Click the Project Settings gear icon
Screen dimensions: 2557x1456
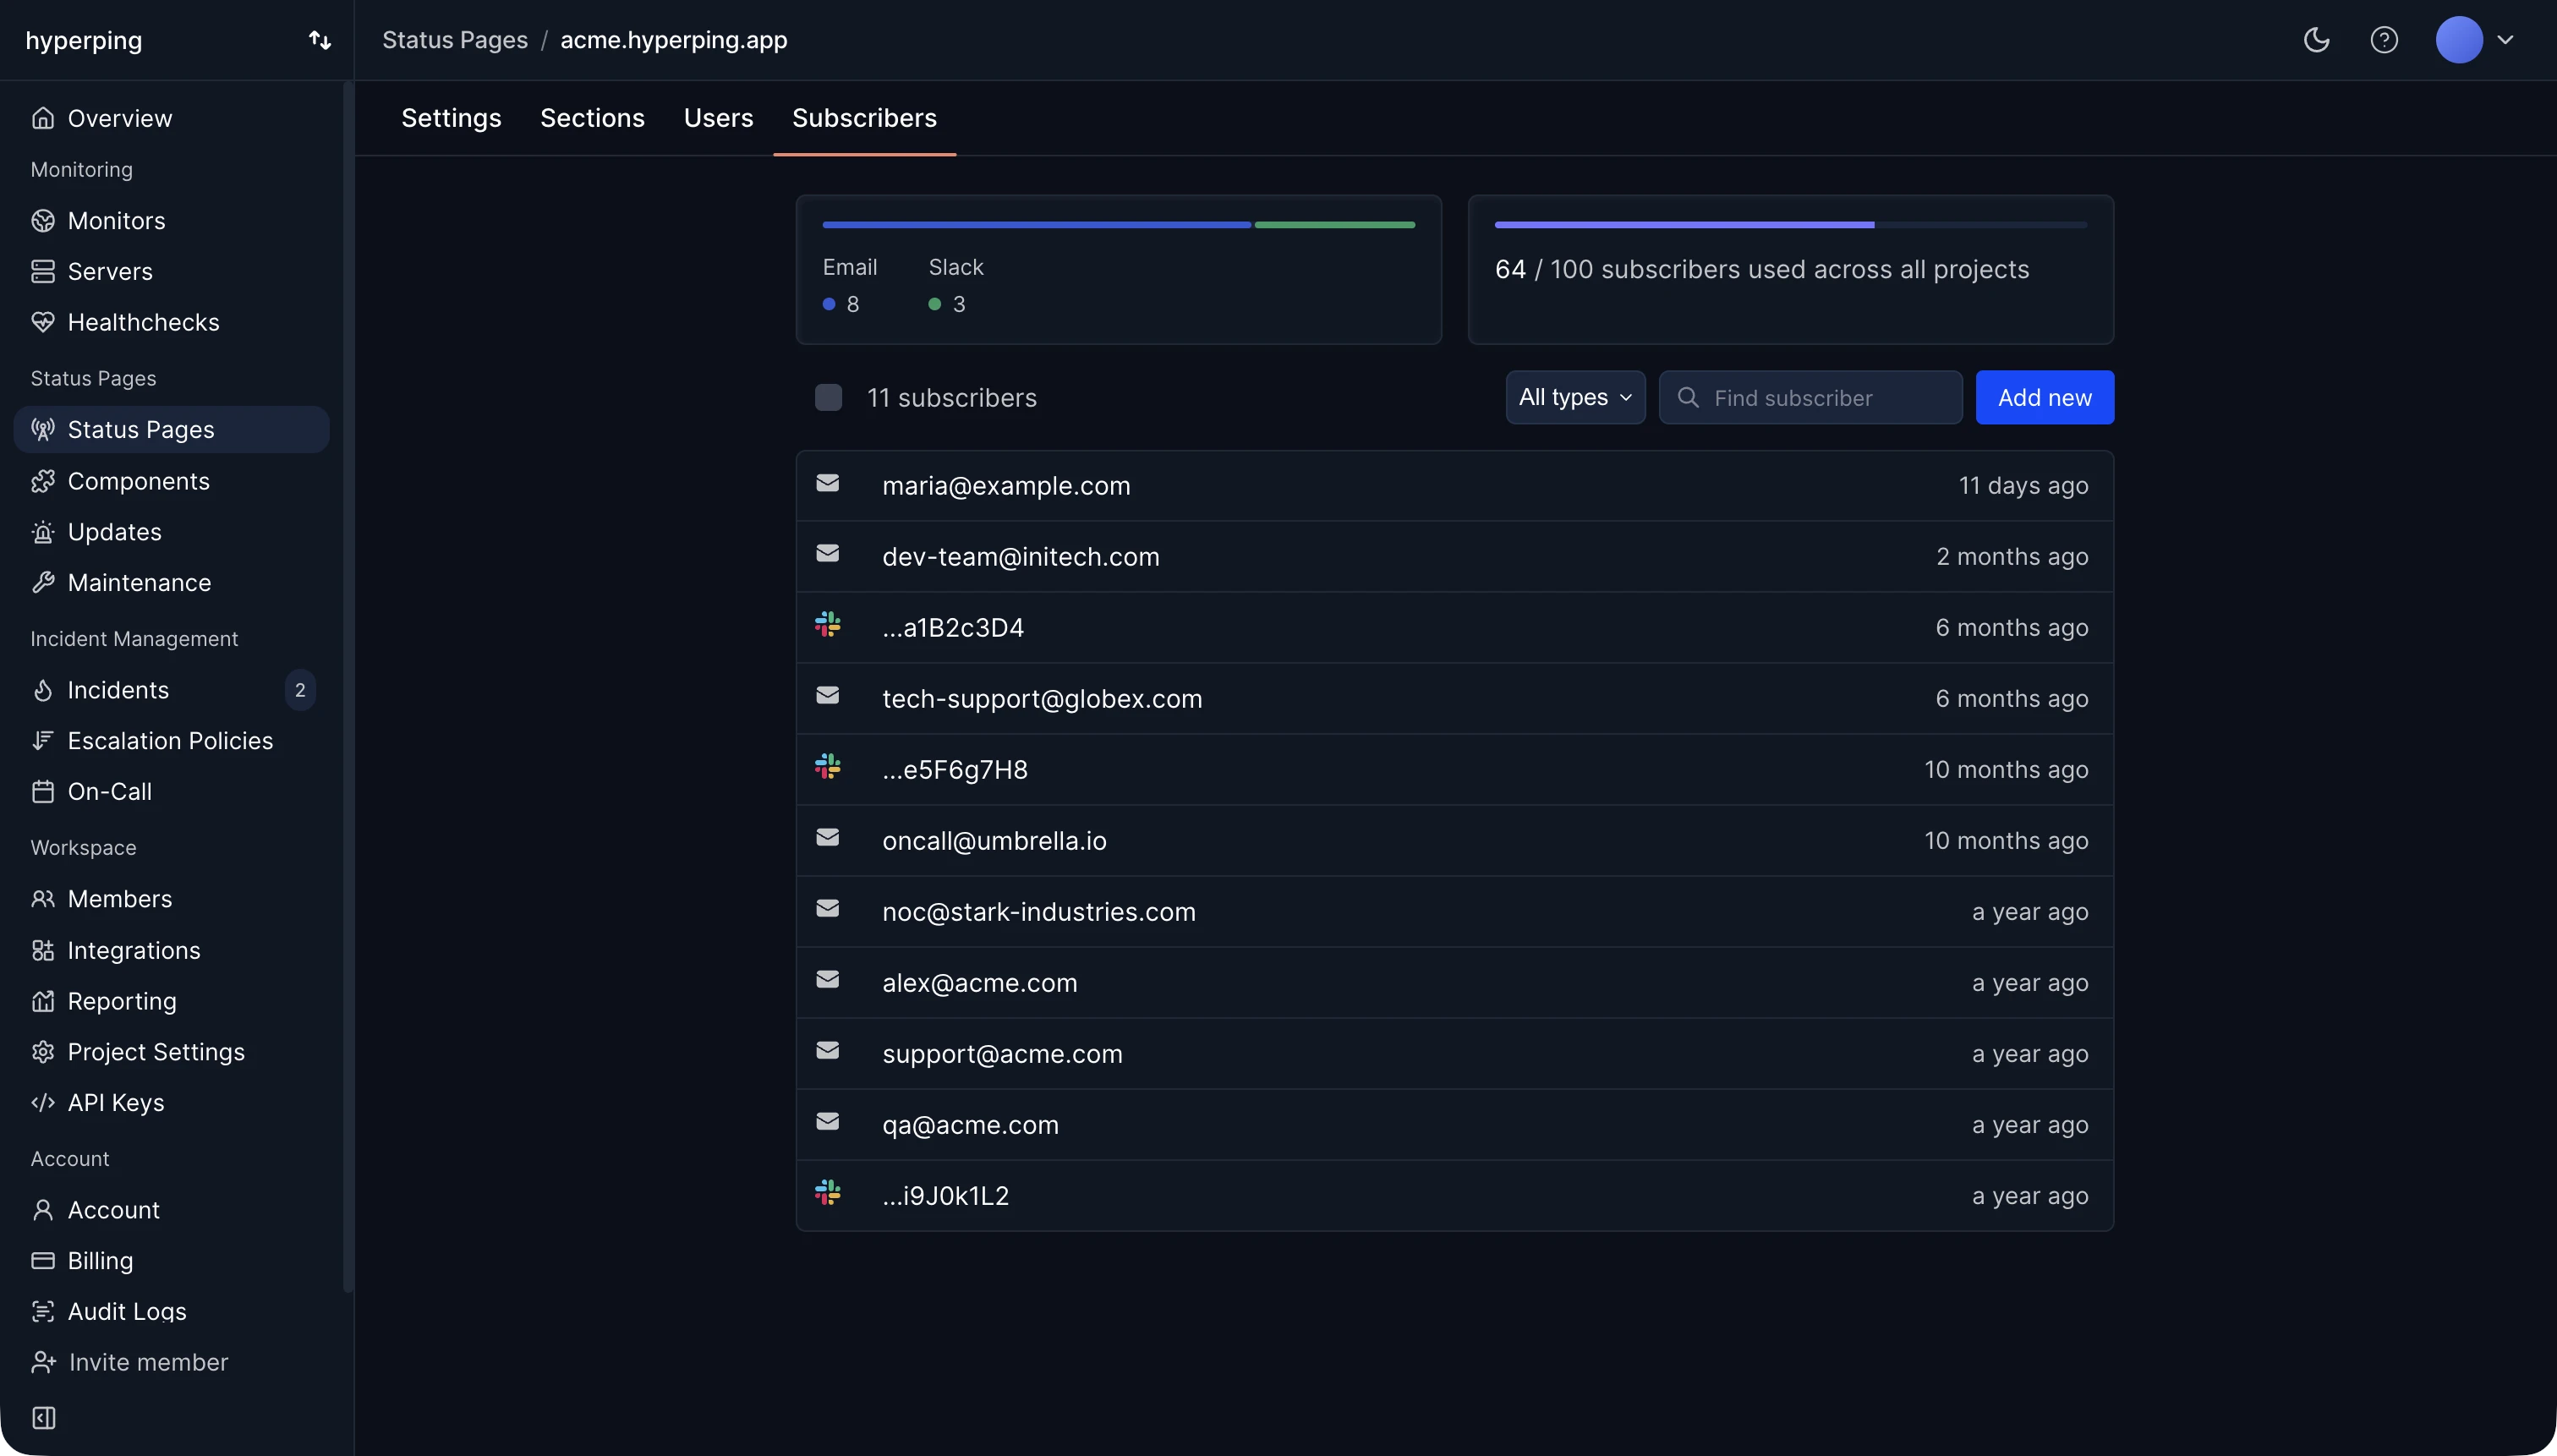coord(42,1052)
